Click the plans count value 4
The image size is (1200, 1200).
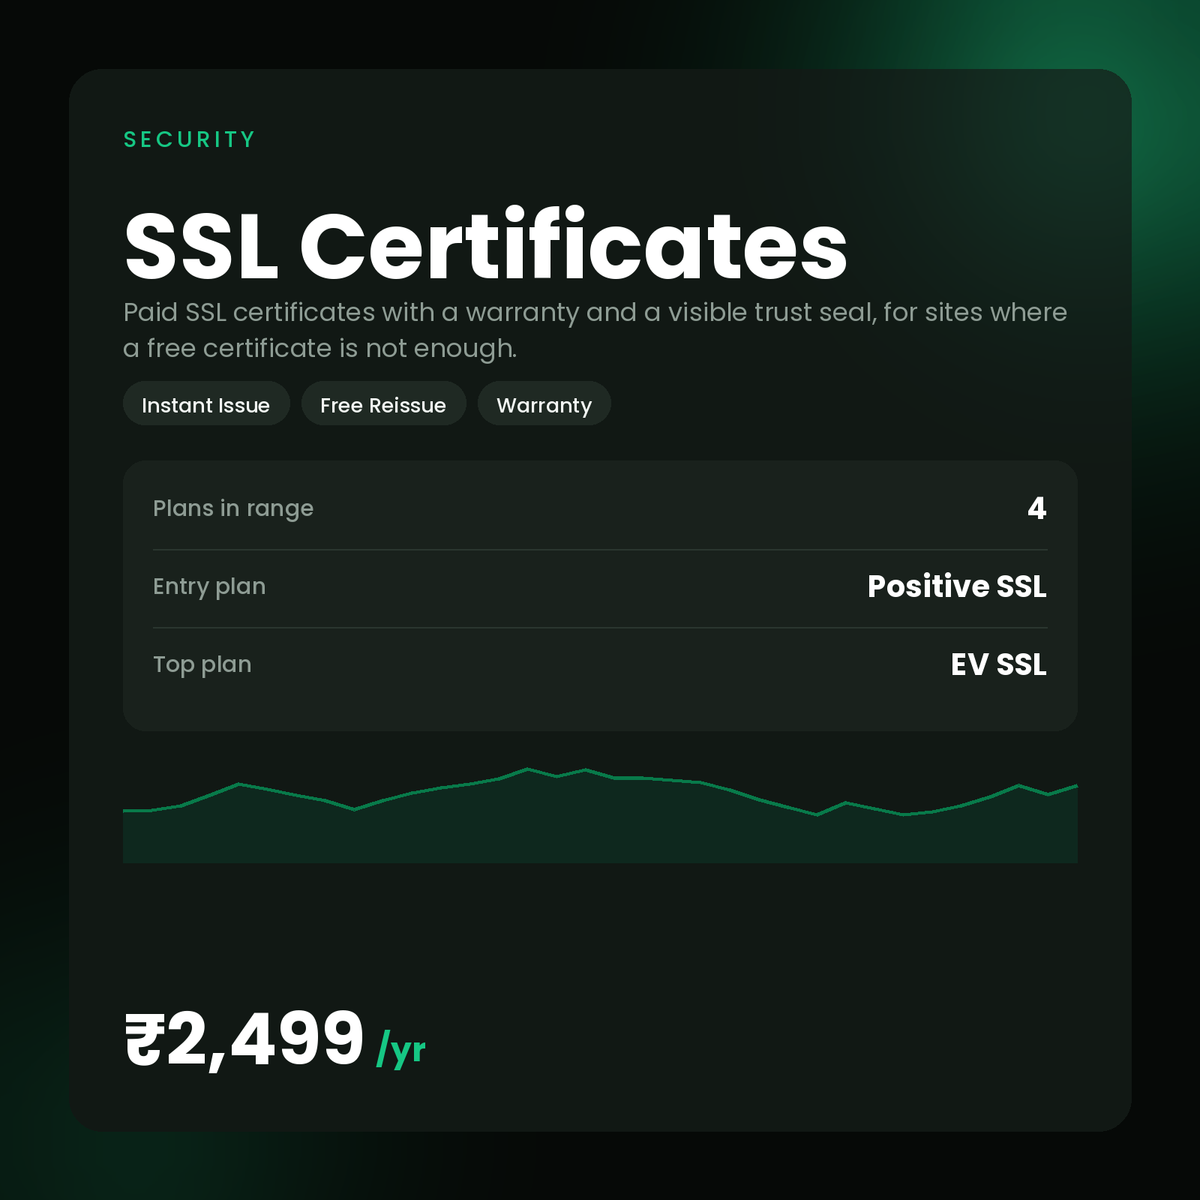tap(1037, 508)
